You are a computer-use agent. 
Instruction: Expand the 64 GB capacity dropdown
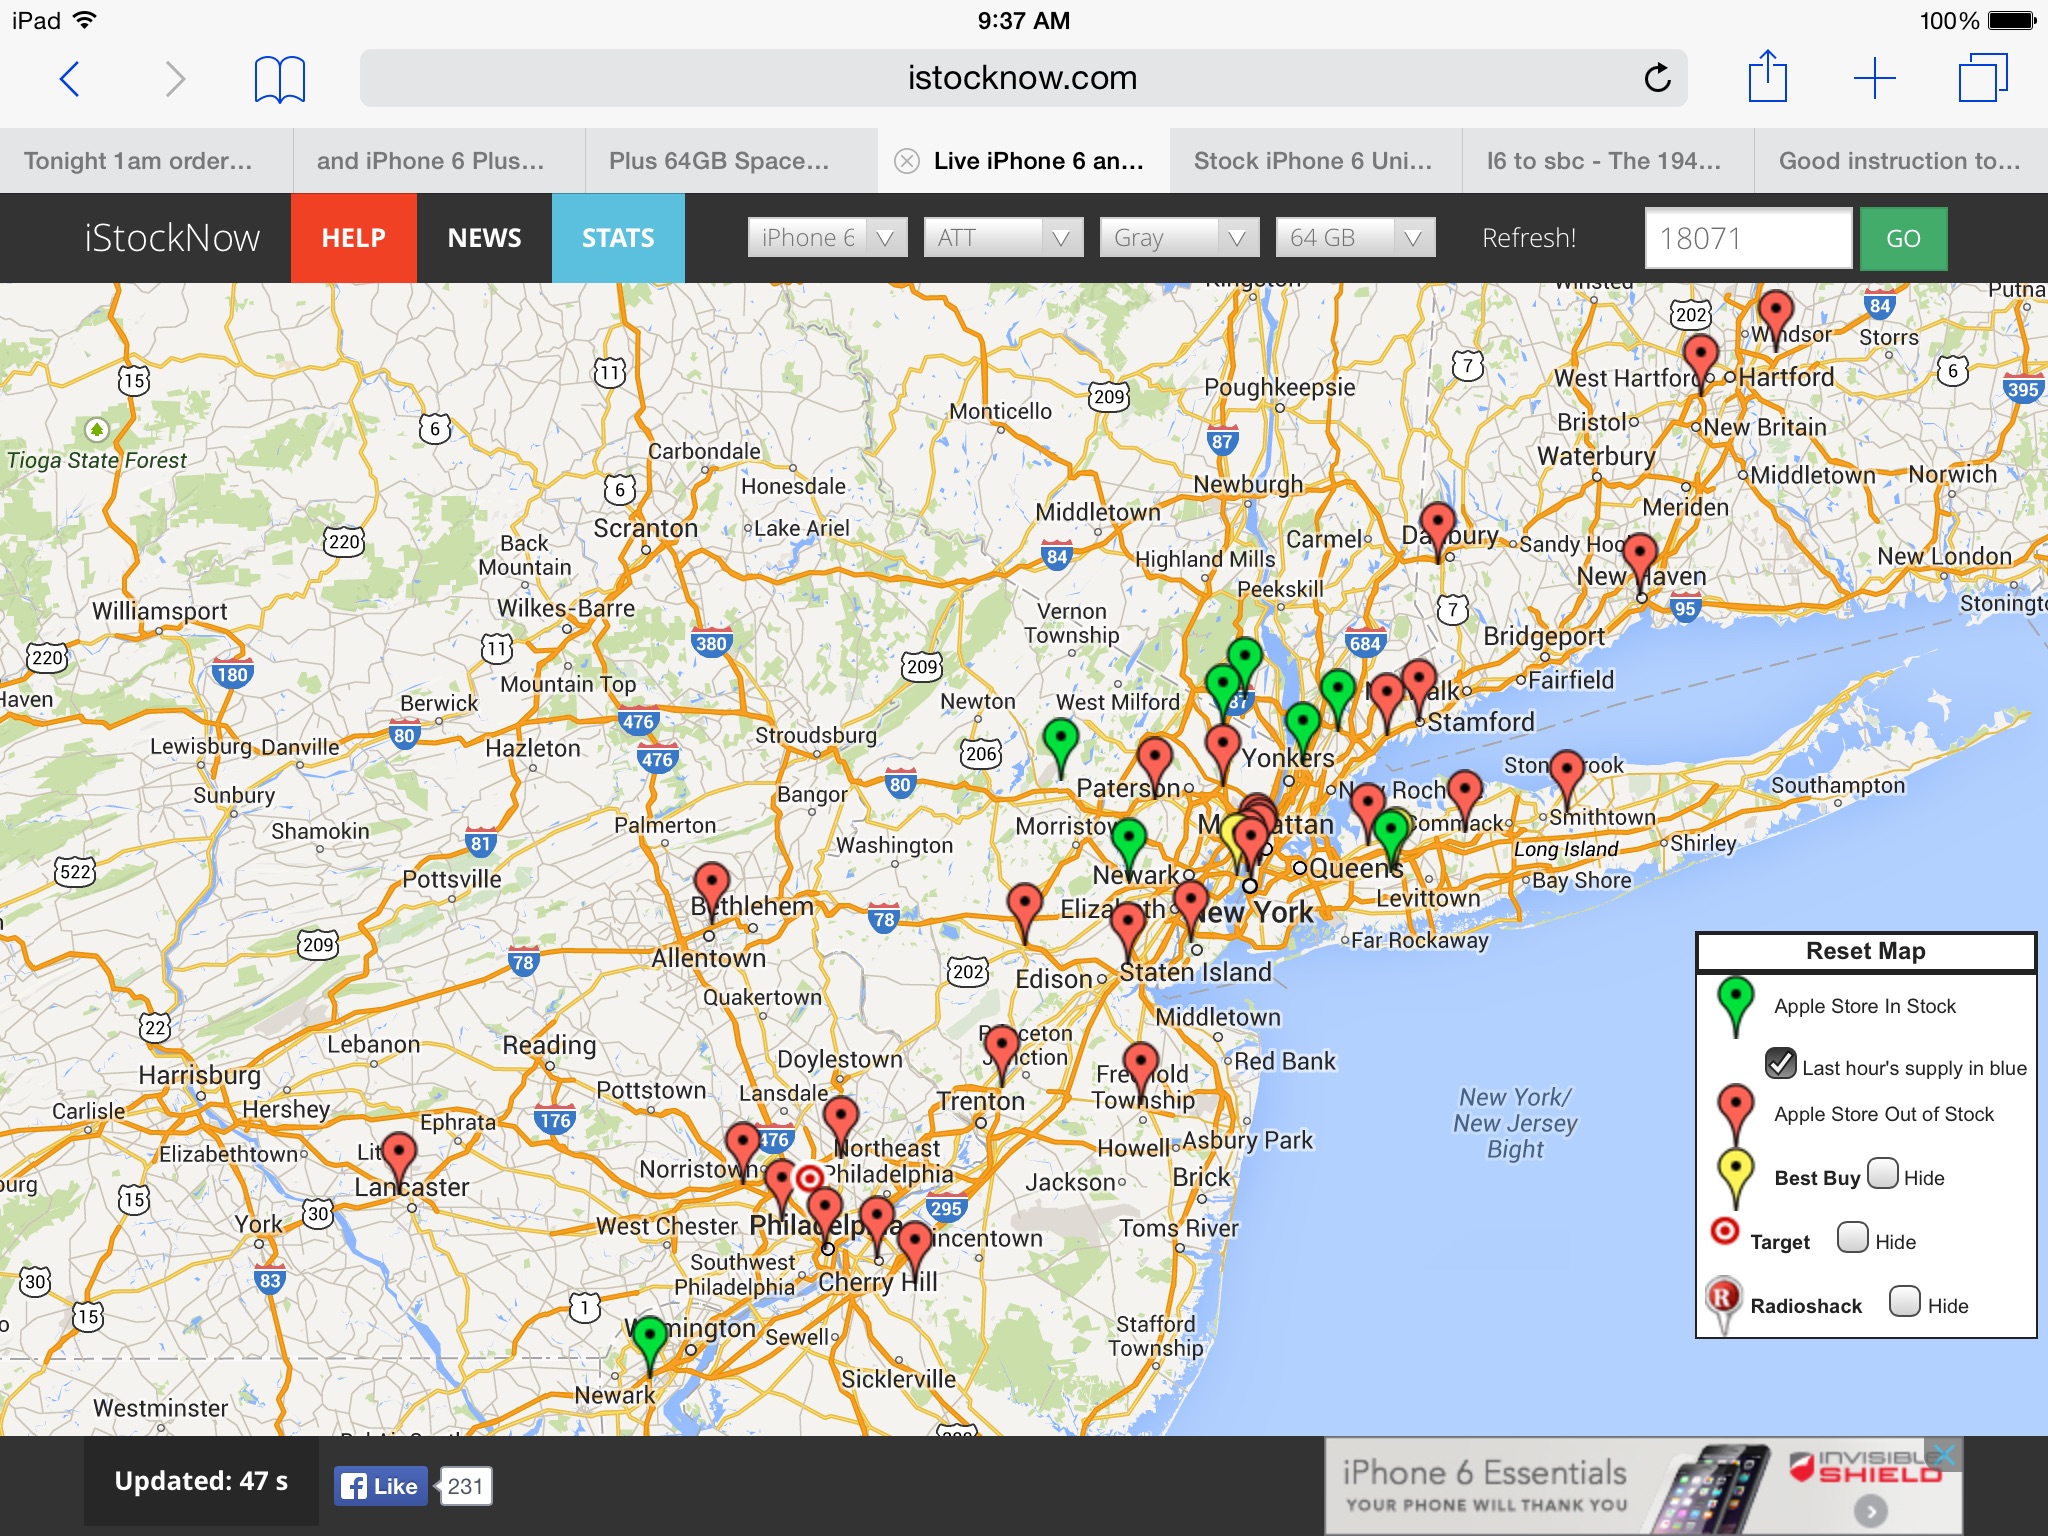(1355, 238)
